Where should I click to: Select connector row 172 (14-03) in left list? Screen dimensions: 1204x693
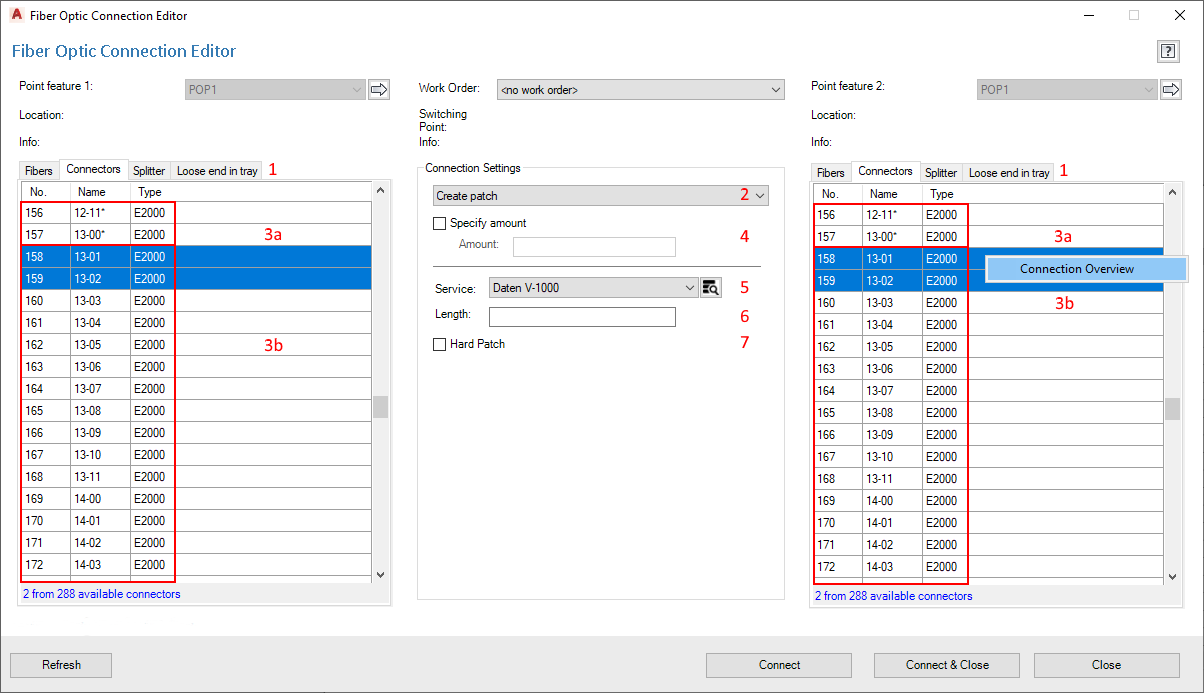(x=196, y=565)
